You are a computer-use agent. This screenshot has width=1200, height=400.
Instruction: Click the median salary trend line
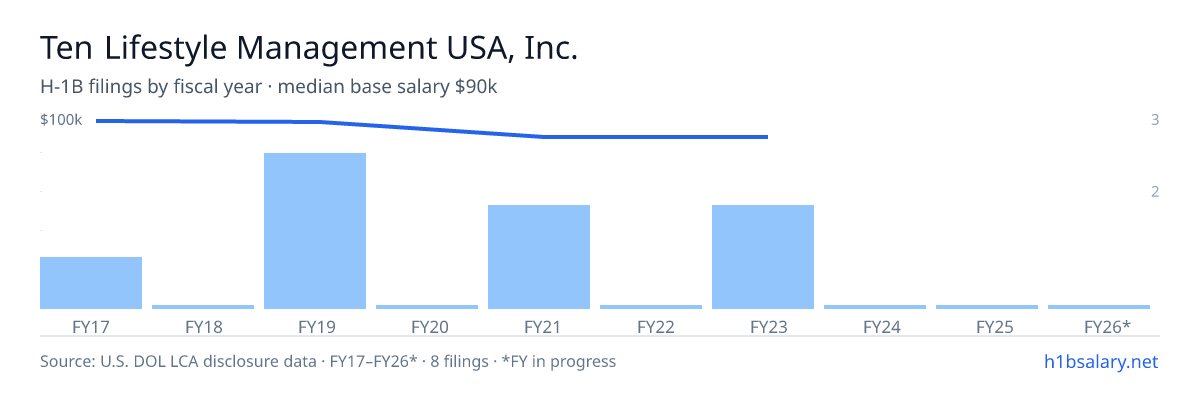click(x=432, y=129)
